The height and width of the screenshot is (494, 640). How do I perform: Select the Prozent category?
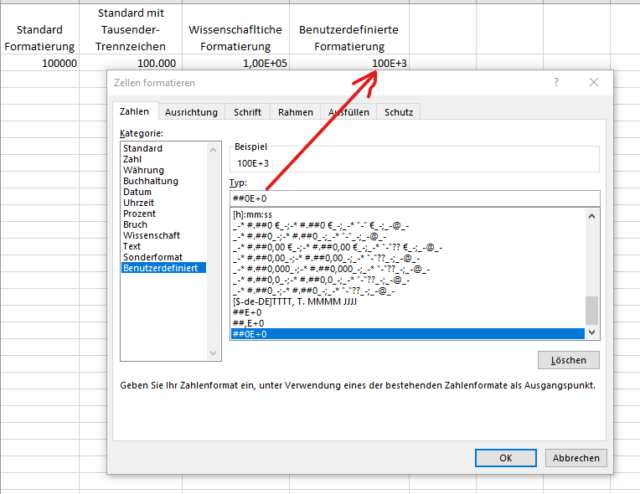tap(163, 214)
